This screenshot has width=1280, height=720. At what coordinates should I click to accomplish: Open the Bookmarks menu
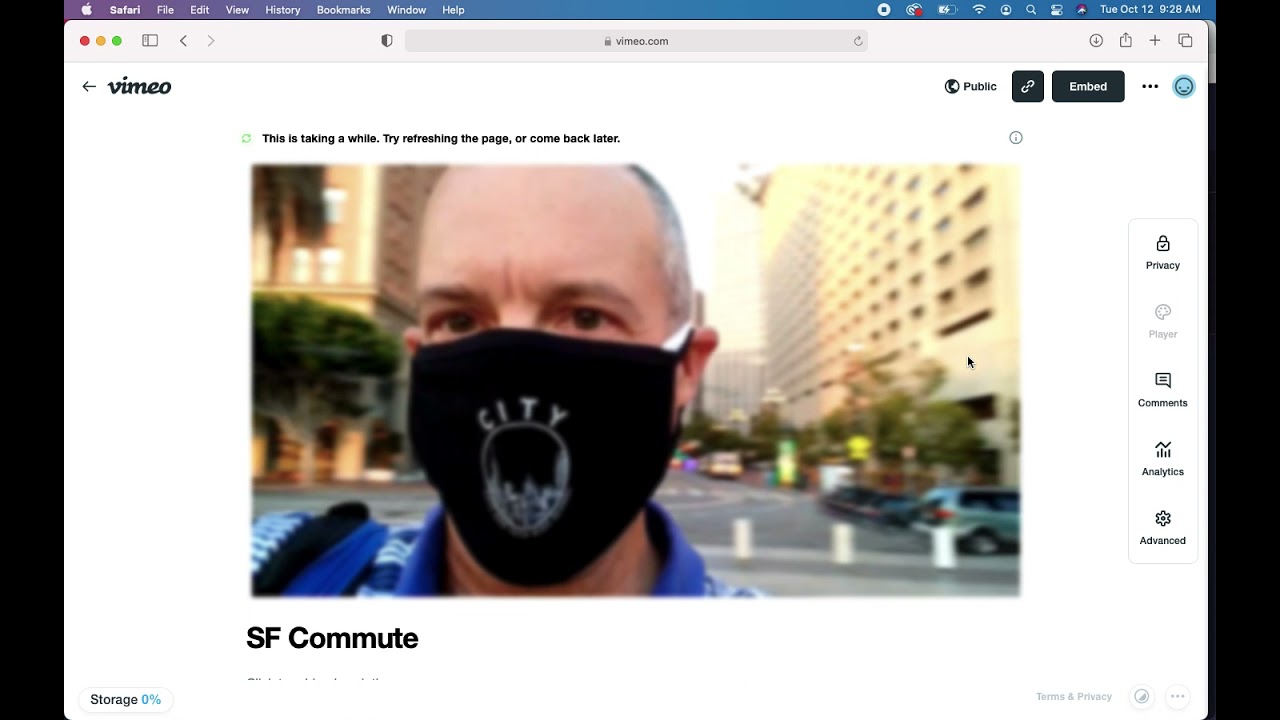click(343, 10)
